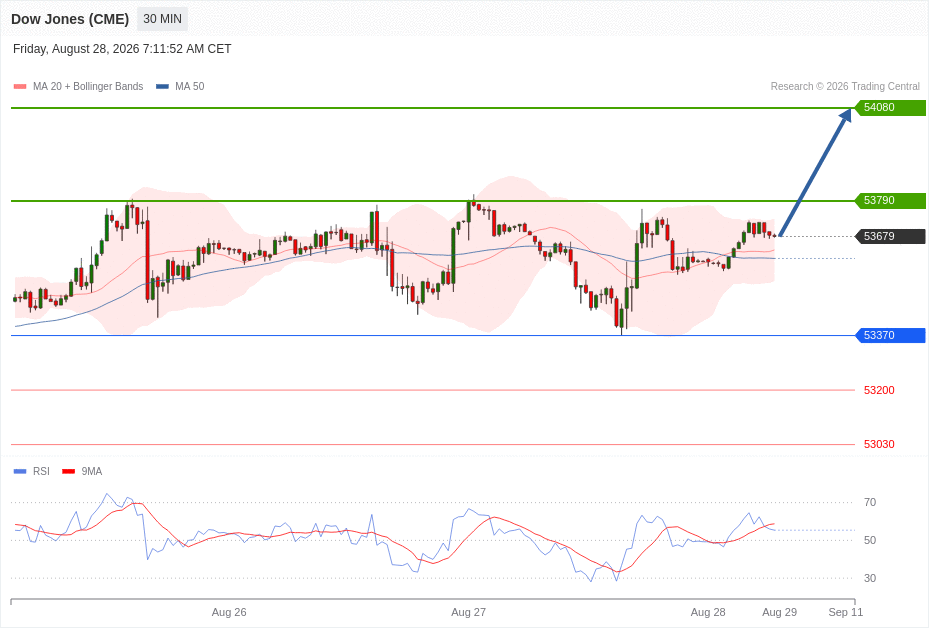Click the MA 50 legend label
This screenshot has height=629, width=929.
click(190, 86)
